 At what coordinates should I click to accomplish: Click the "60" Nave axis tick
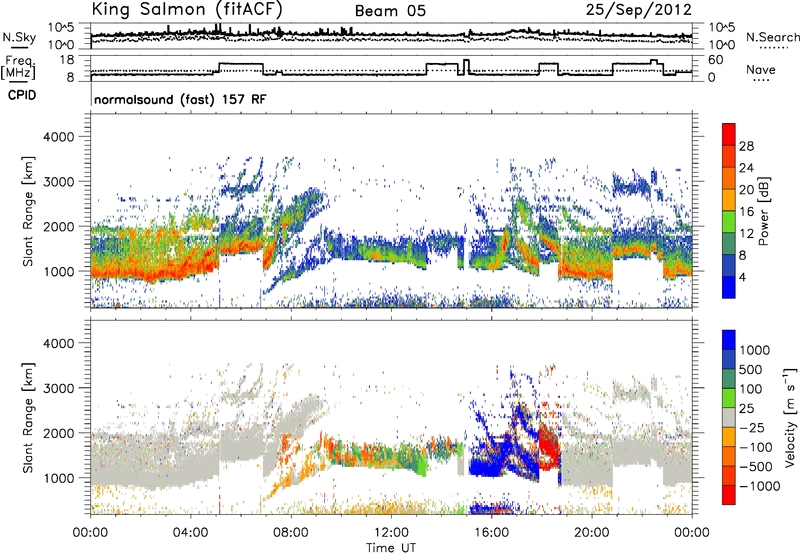tap(716, 60)
